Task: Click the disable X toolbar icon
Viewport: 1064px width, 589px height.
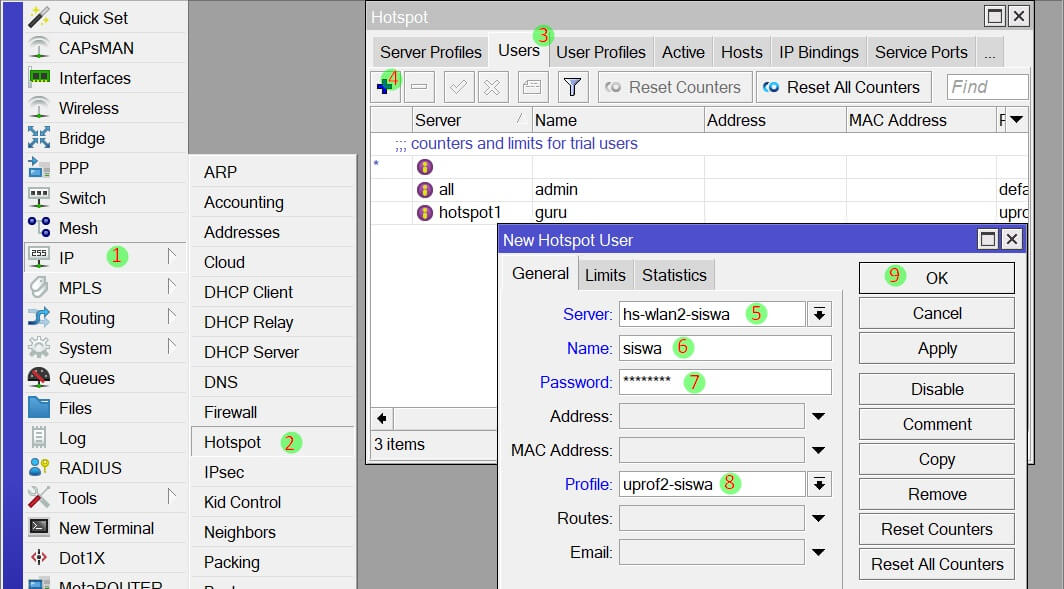Action: (492, 87)
